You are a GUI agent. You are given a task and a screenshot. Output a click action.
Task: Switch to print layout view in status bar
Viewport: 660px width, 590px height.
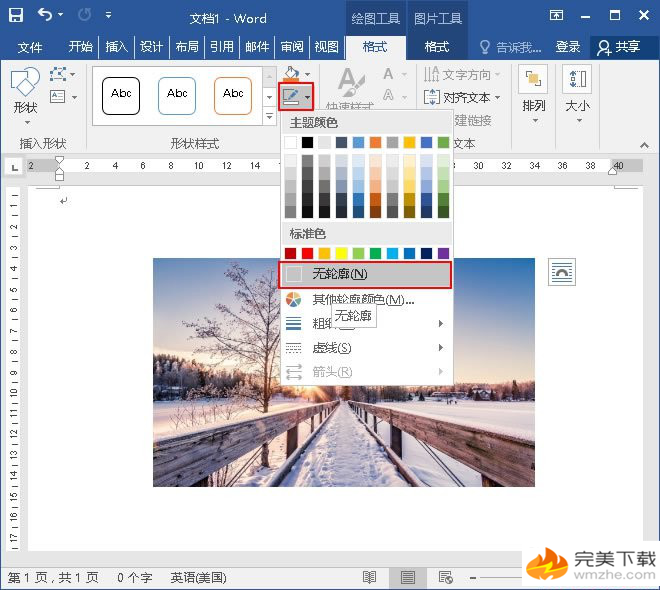click(x=407, y=577)
